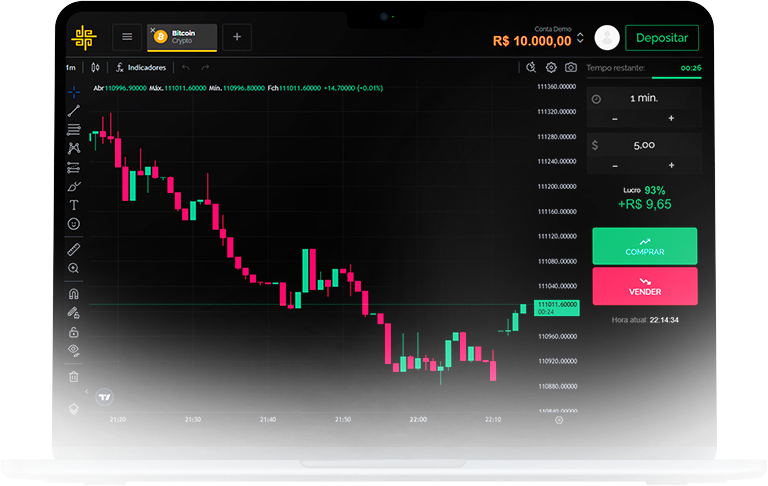Toggle lock all drawing tools
Viewport: 768px width, 486px height.
point(73,331)
